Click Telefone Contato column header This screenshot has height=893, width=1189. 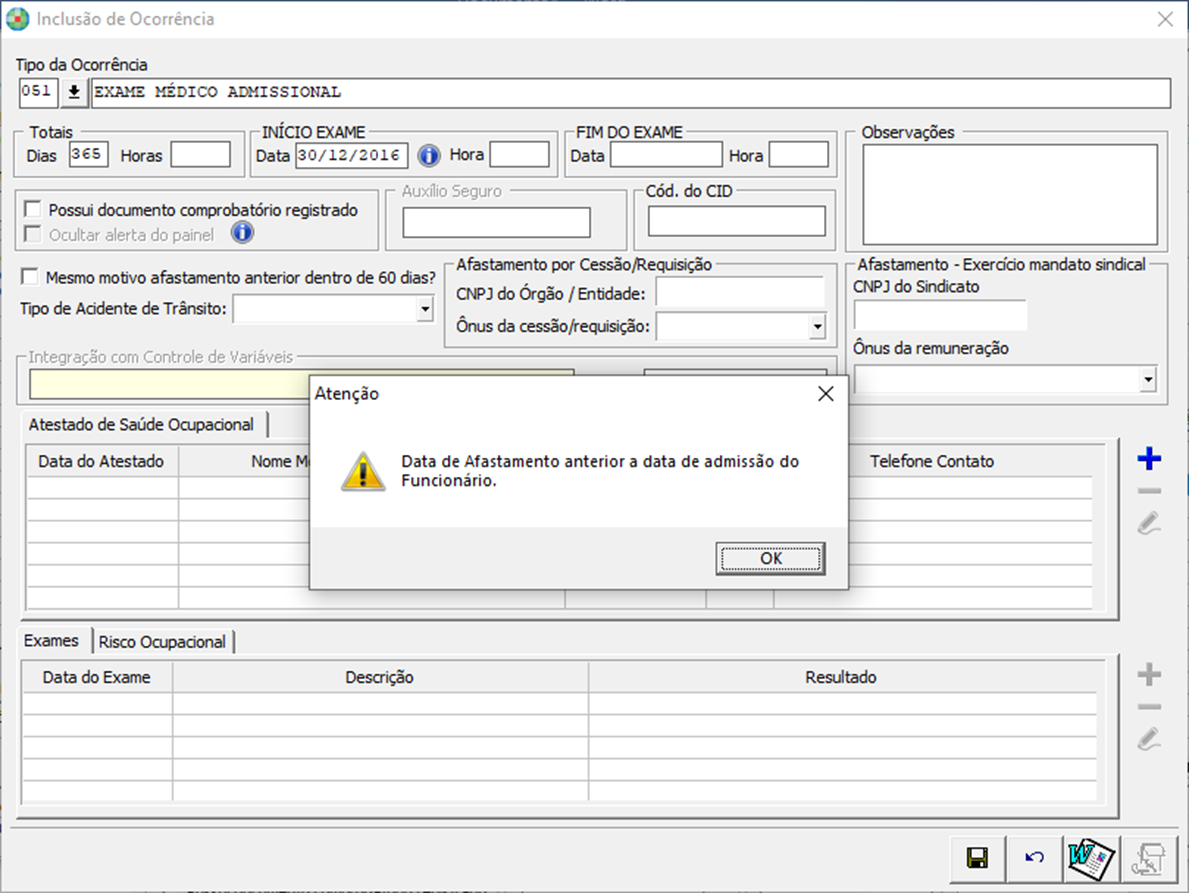pyautogui.click(x=932, y=461)
